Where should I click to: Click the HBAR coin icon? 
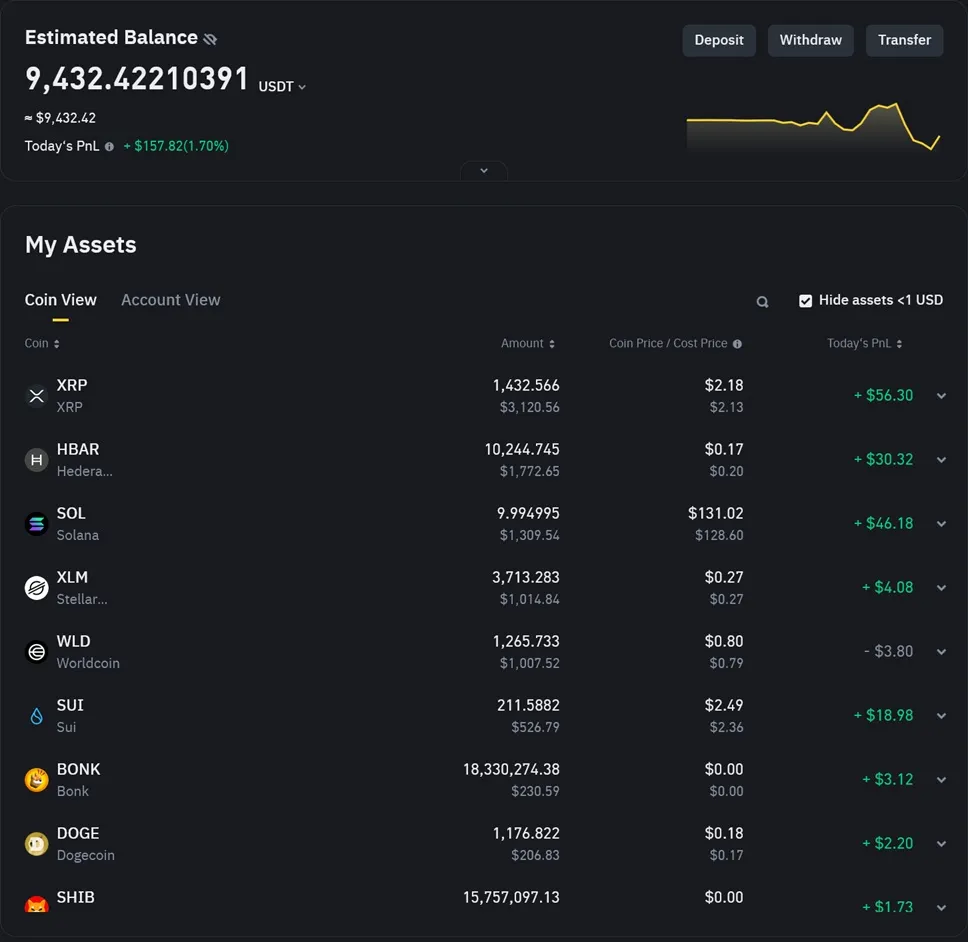pyautogui.click(x=36, y=460)
